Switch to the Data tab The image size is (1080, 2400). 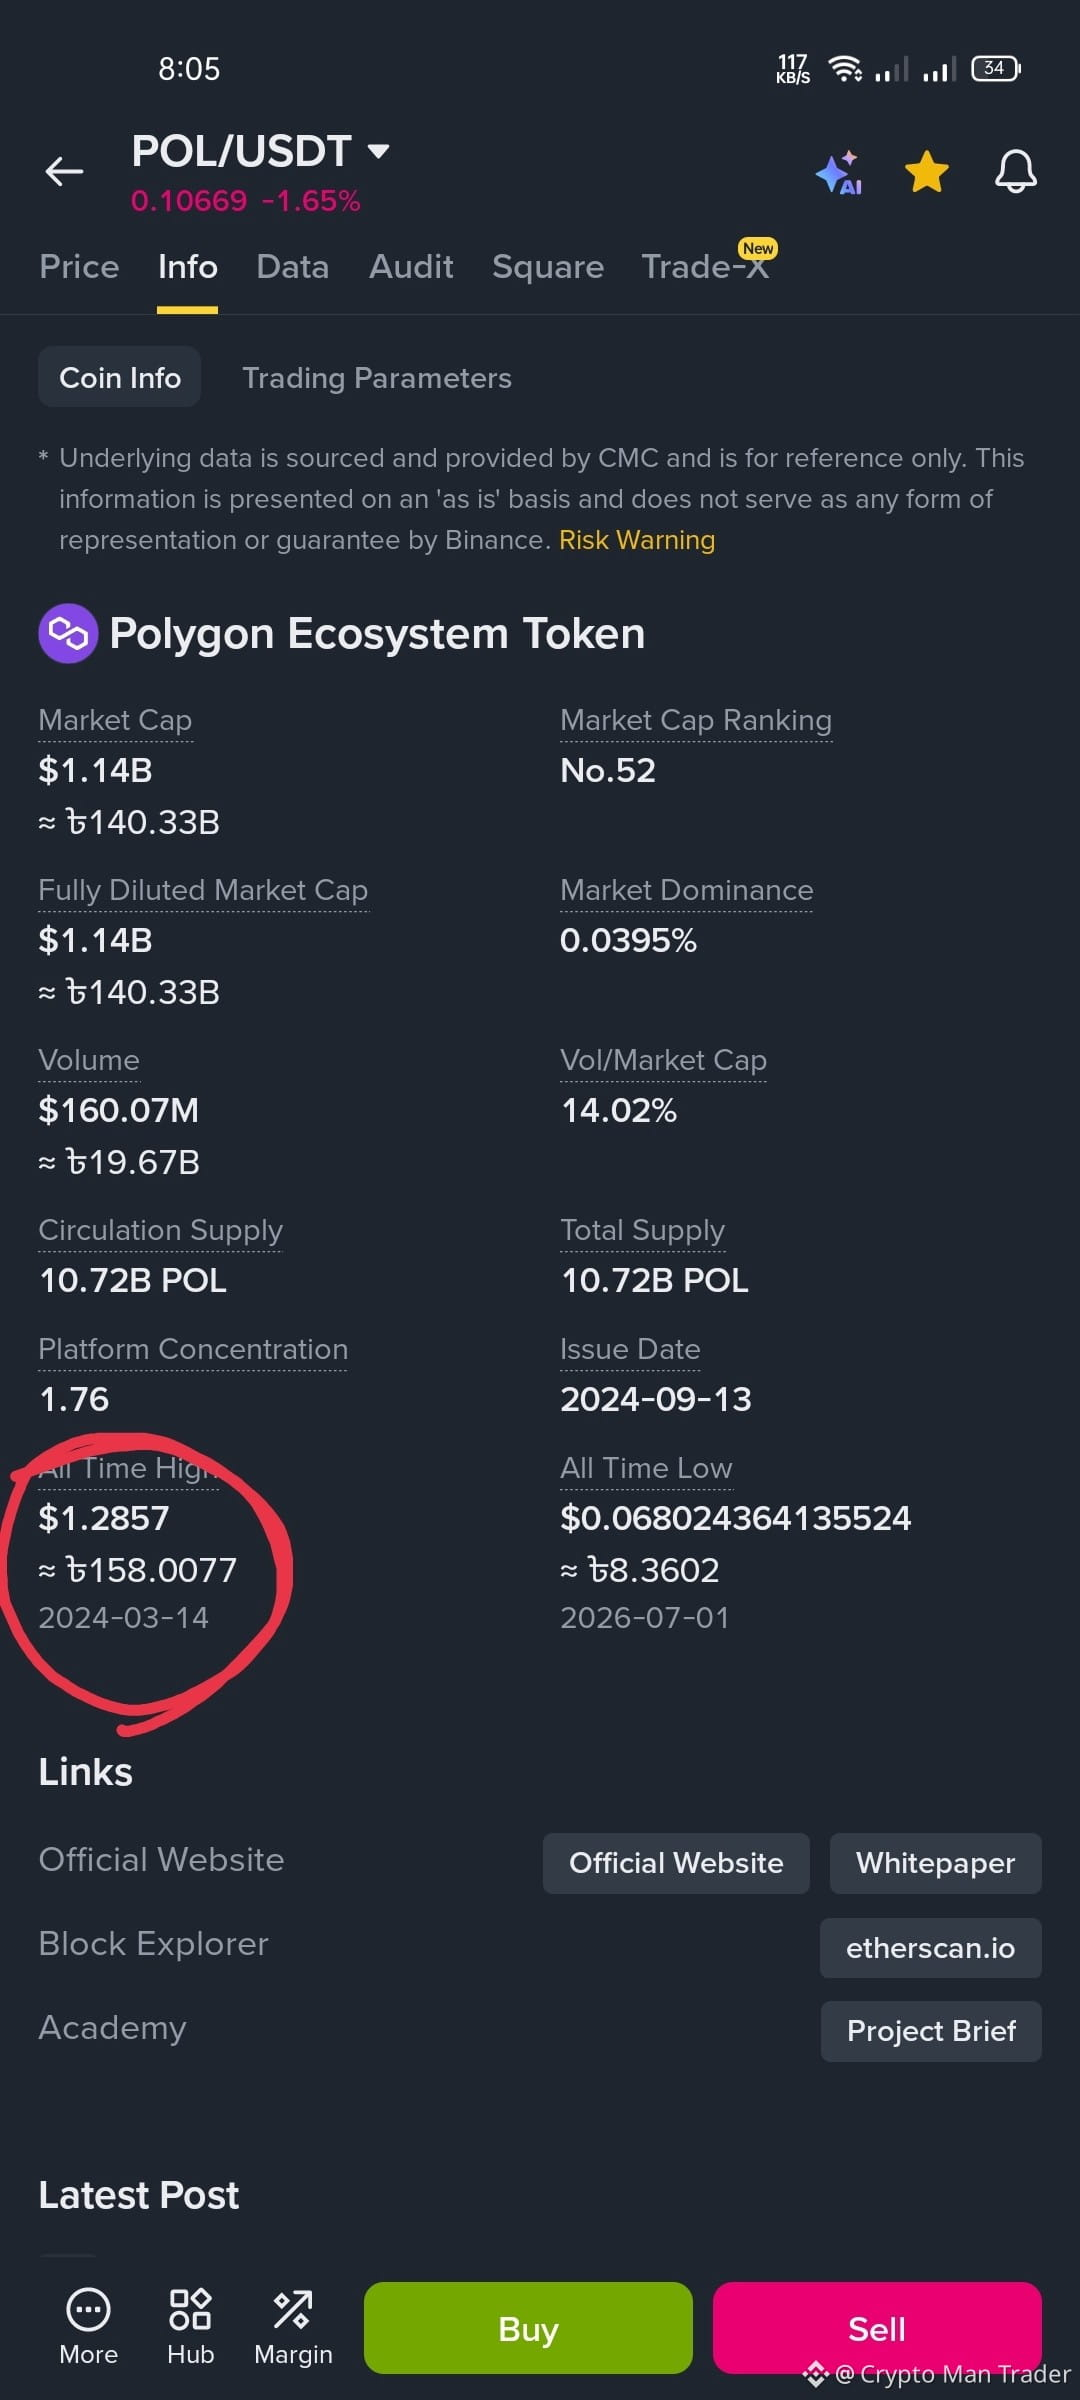click(292, 267)
